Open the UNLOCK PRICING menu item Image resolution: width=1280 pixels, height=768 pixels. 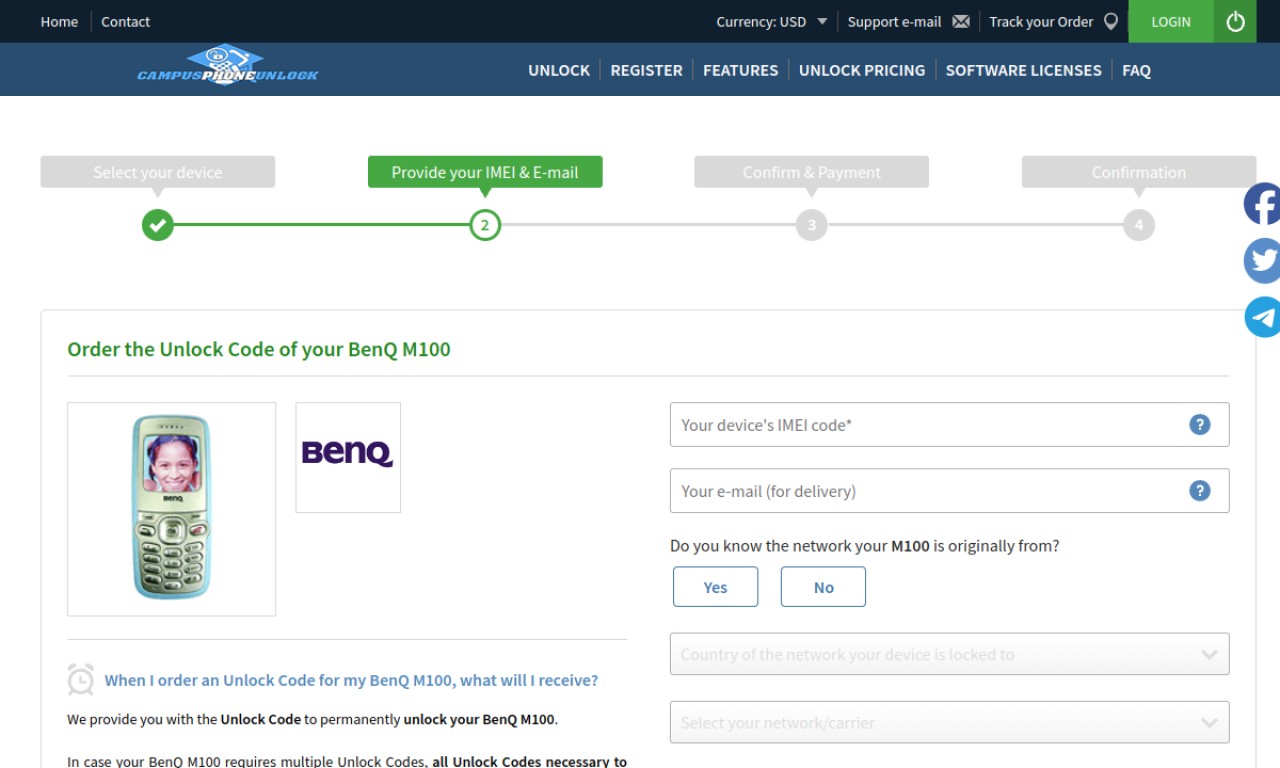click(x=862, y=70)
